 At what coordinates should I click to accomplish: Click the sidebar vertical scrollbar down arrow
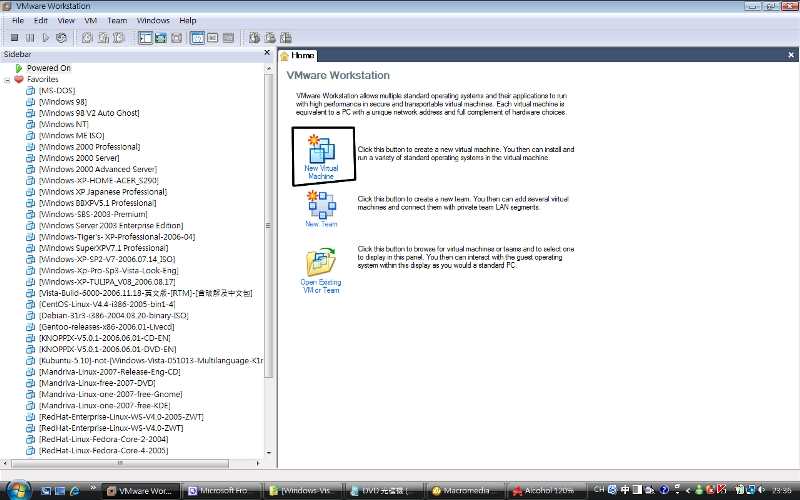click(269, 453)
